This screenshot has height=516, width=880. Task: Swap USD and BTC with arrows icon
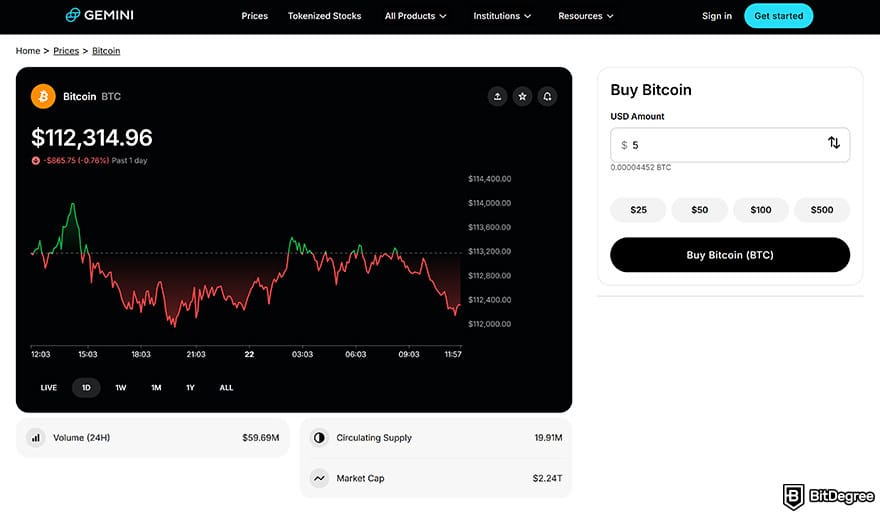point(834,143)
